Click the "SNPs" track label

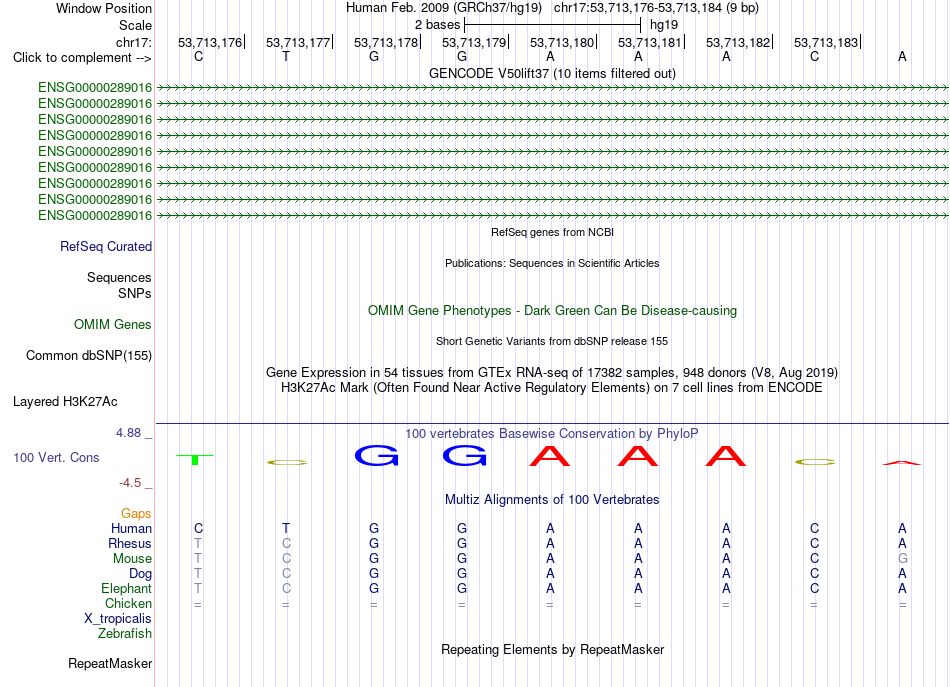pos(135,293)
